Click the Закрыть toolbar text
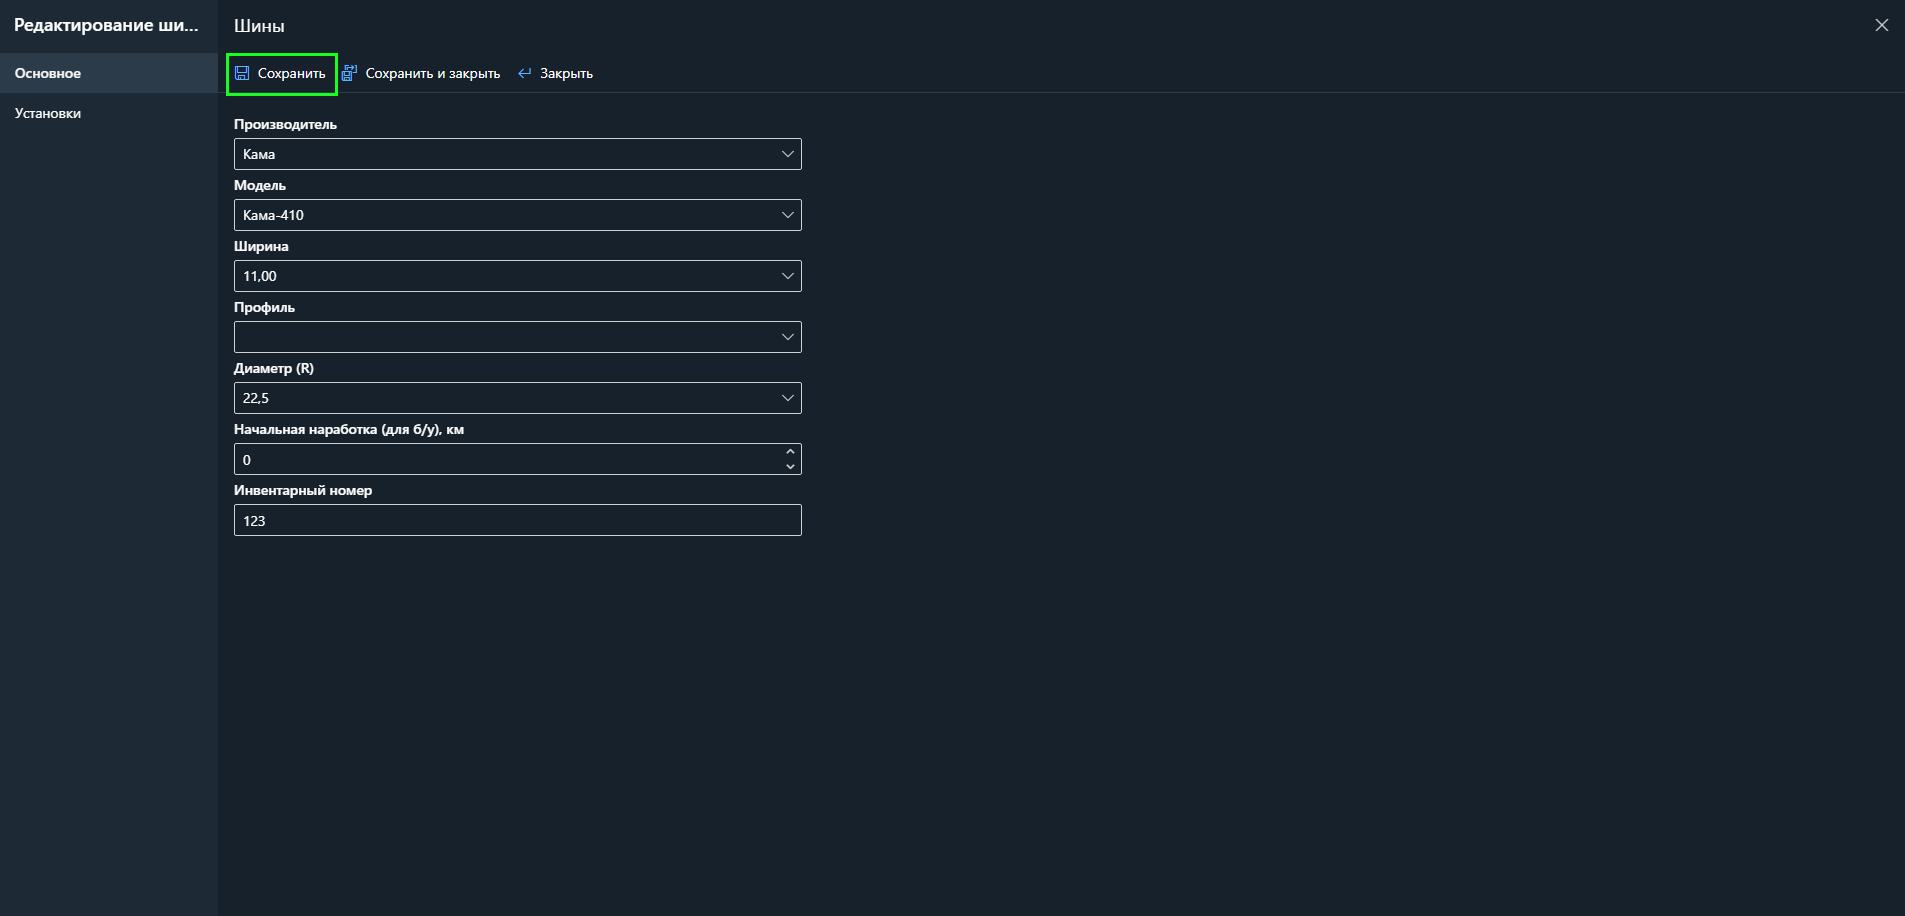 [566, 73]
